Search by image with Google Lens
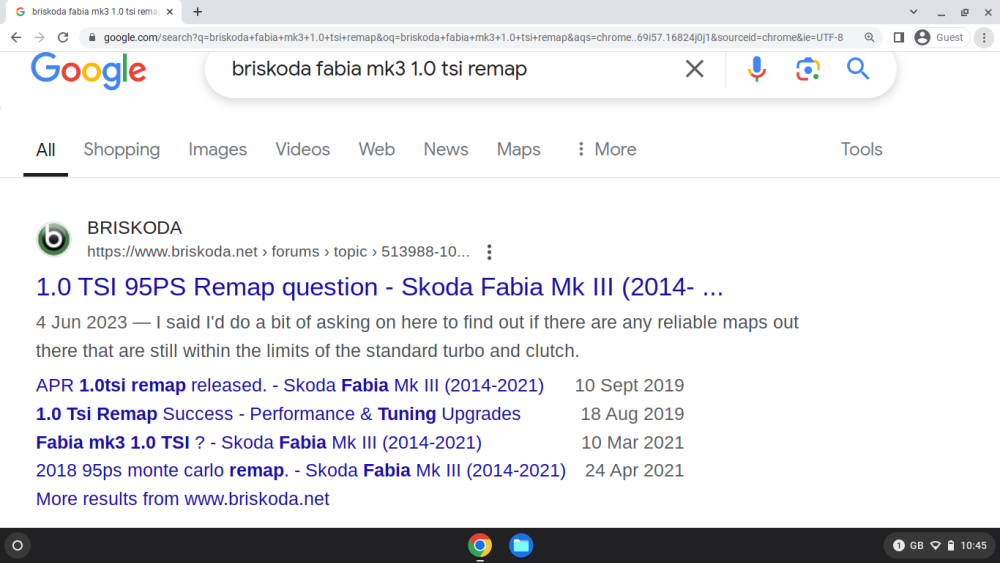Screen dimensions: 1000x563 807,68
